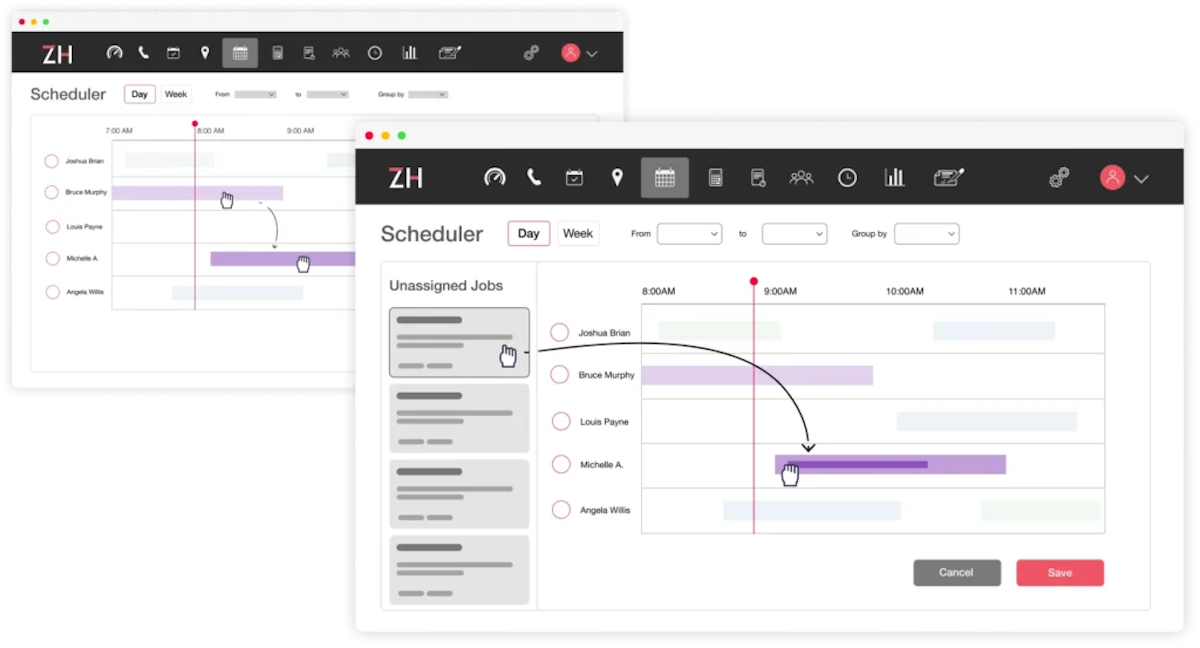
Task: Click the settings gears icon in back window
Action: tap(532, 53)
